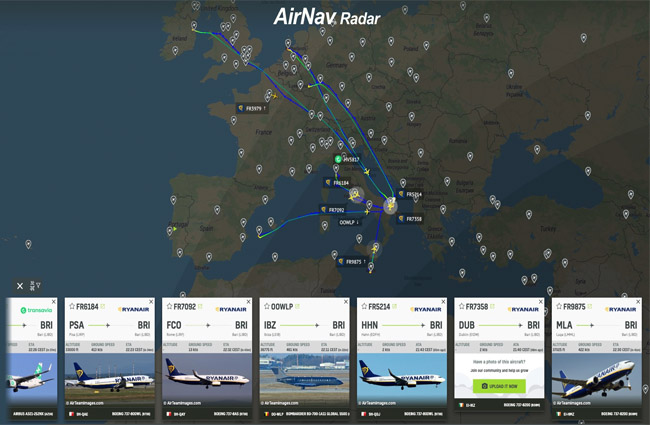
Task: Click the Upload It Now button
Action: pos(499,386)
